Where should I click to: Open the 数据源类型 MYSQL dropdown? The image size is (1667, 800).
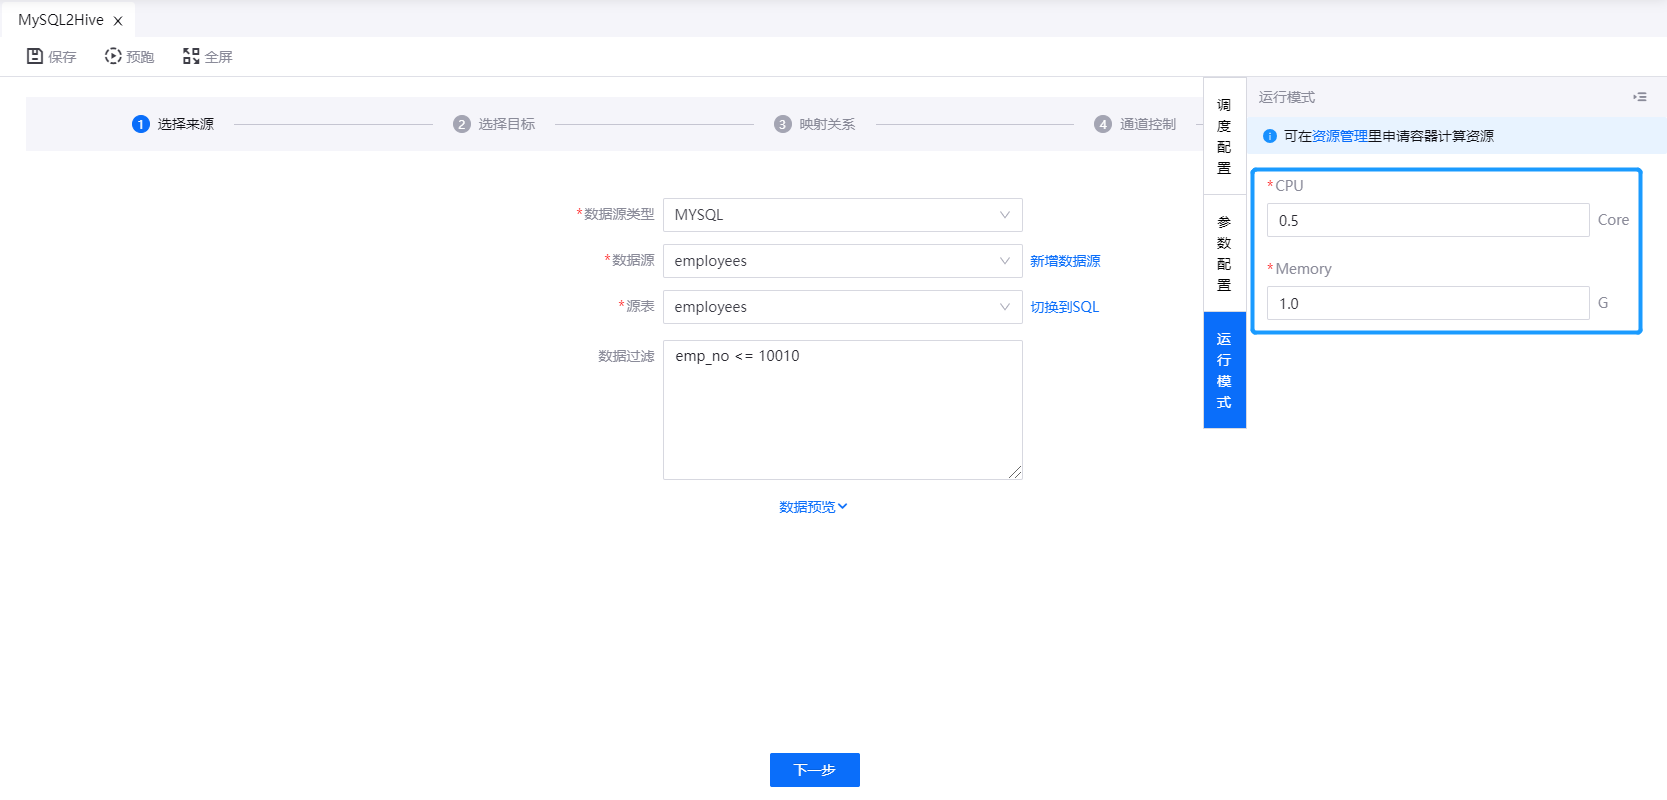[x=843, y=215]
